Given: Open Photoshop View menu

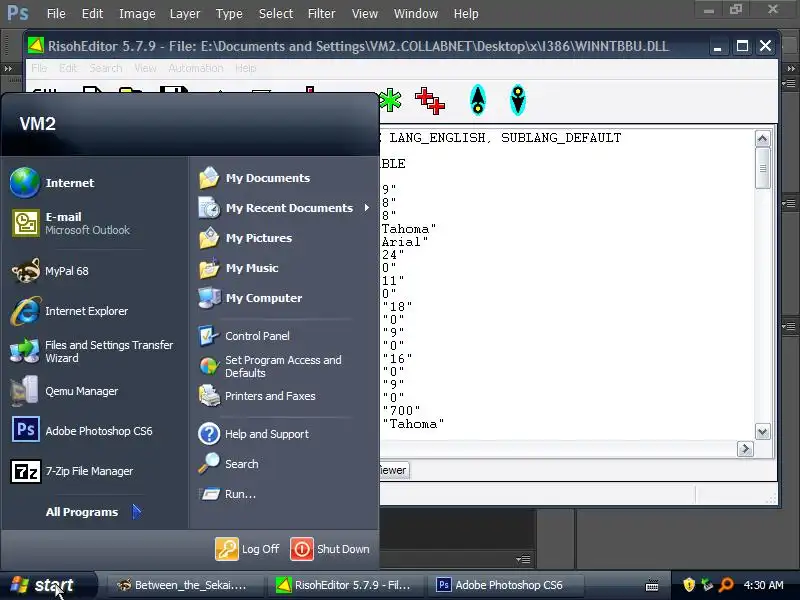Looking at the screenshot, I should [x=365, y=14].
